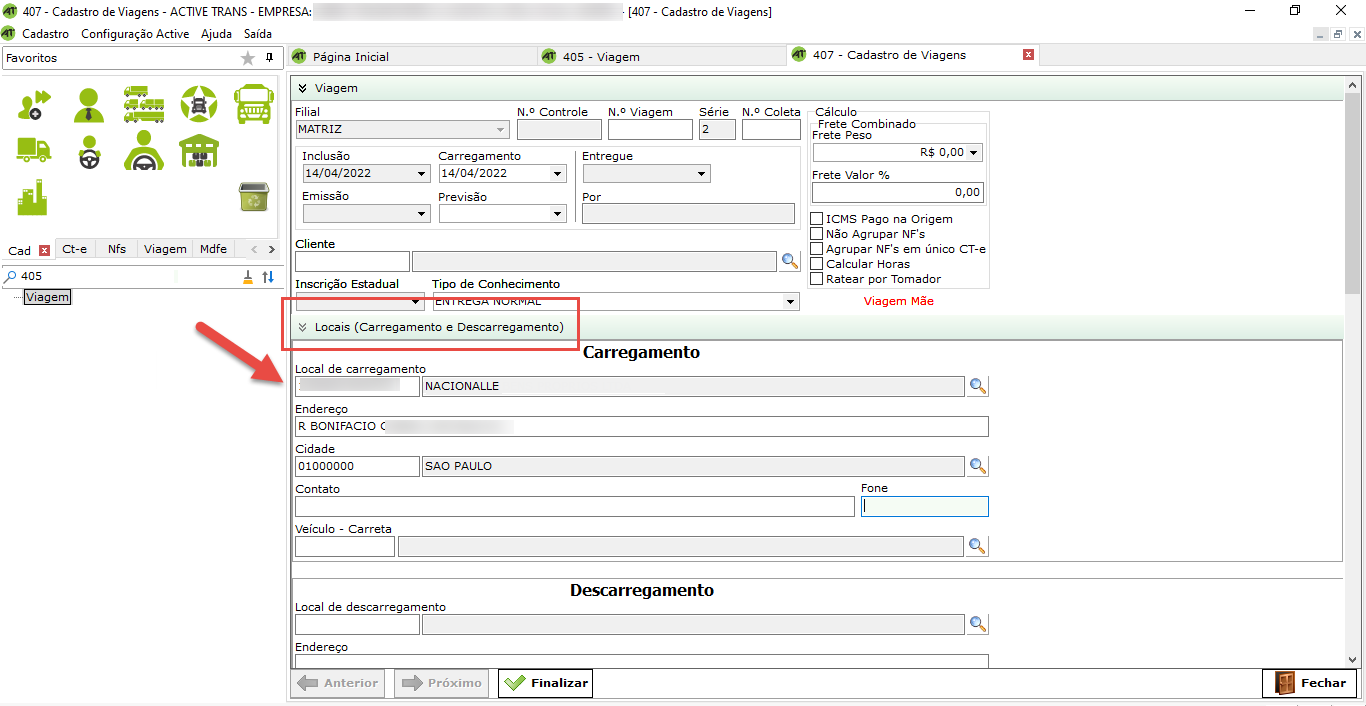Screen dimensions: 1366x706
Task: Click the broom icon to clear search
Action: coord(248,277)
